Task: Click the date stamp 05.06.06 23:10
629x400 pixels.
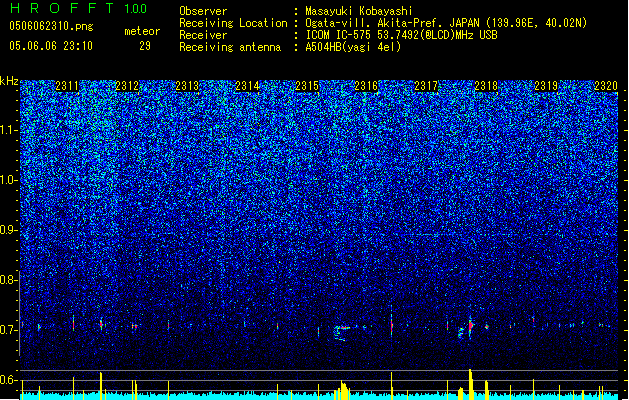Action: click(x=51, y=46)
